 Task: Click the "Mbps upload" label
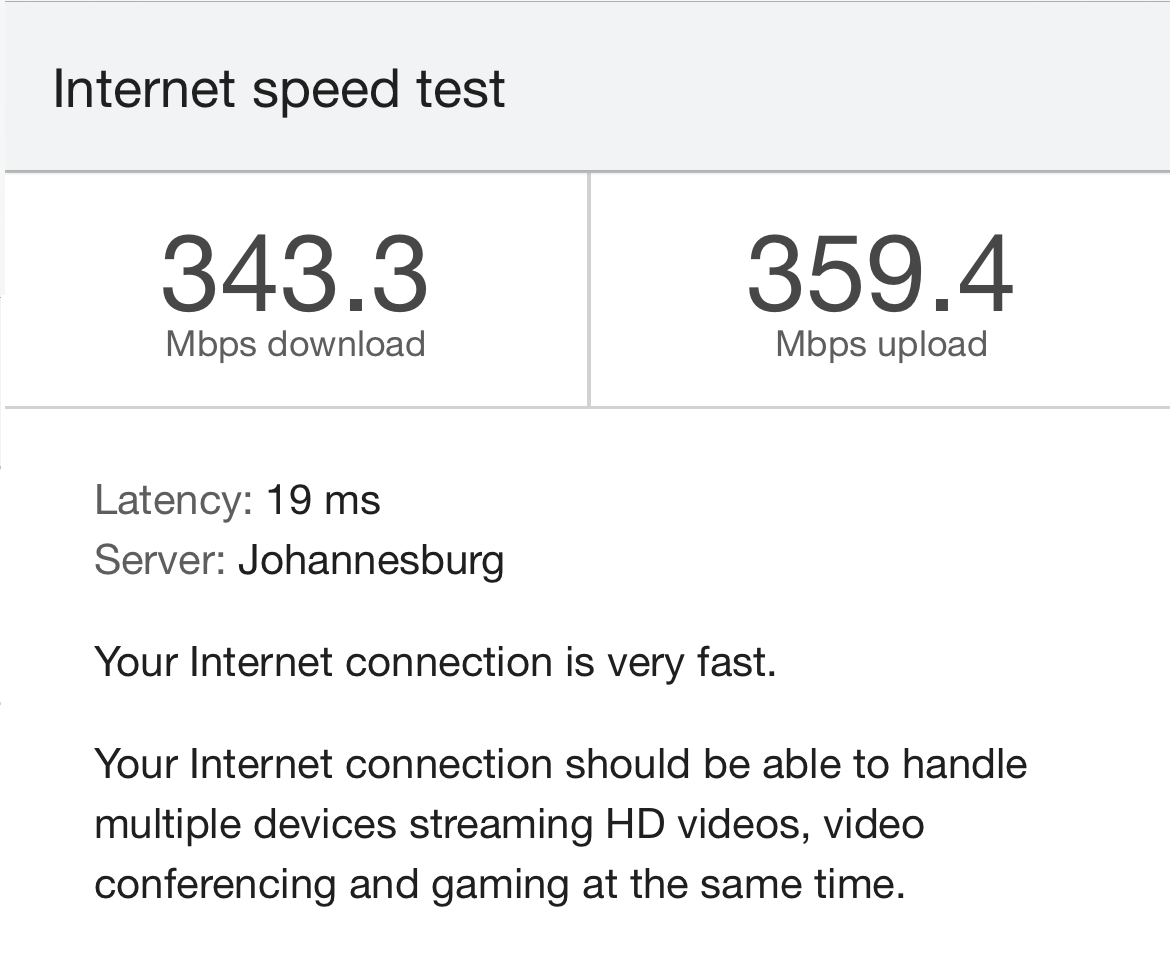click(x=881, y=344)
